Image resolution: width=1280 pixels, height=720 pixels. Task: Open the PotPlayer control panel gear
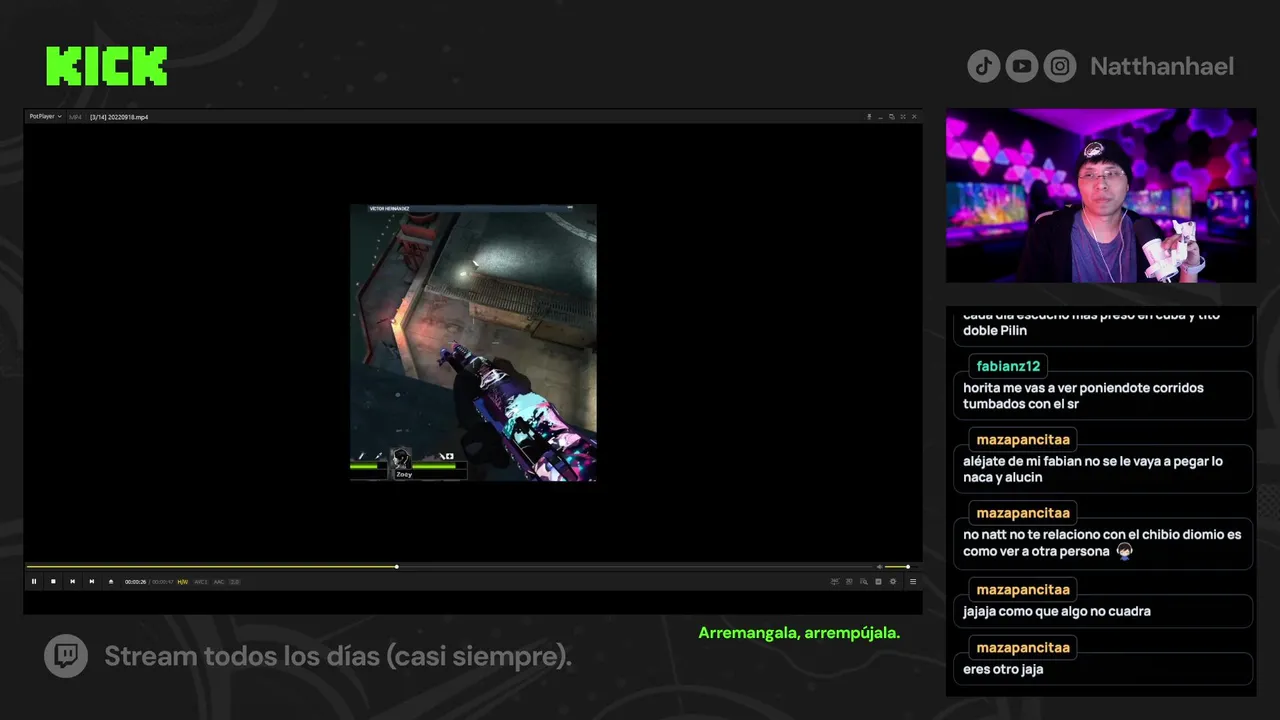(893, 581)
